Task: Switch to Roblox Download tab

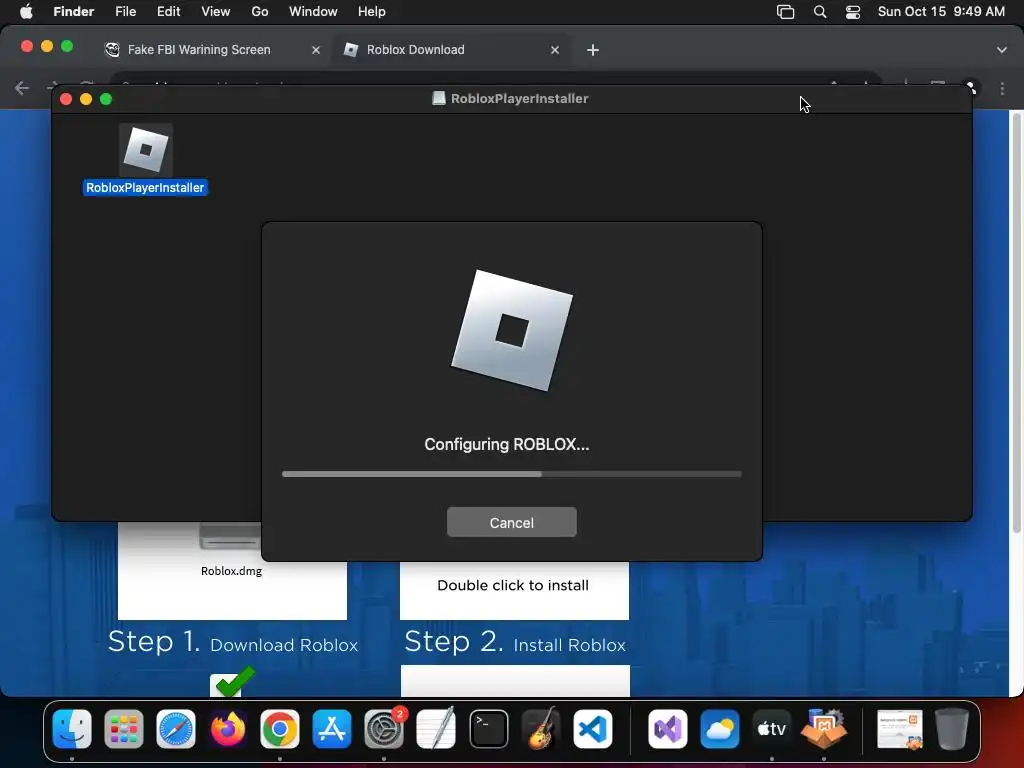Action: [451, 50]
